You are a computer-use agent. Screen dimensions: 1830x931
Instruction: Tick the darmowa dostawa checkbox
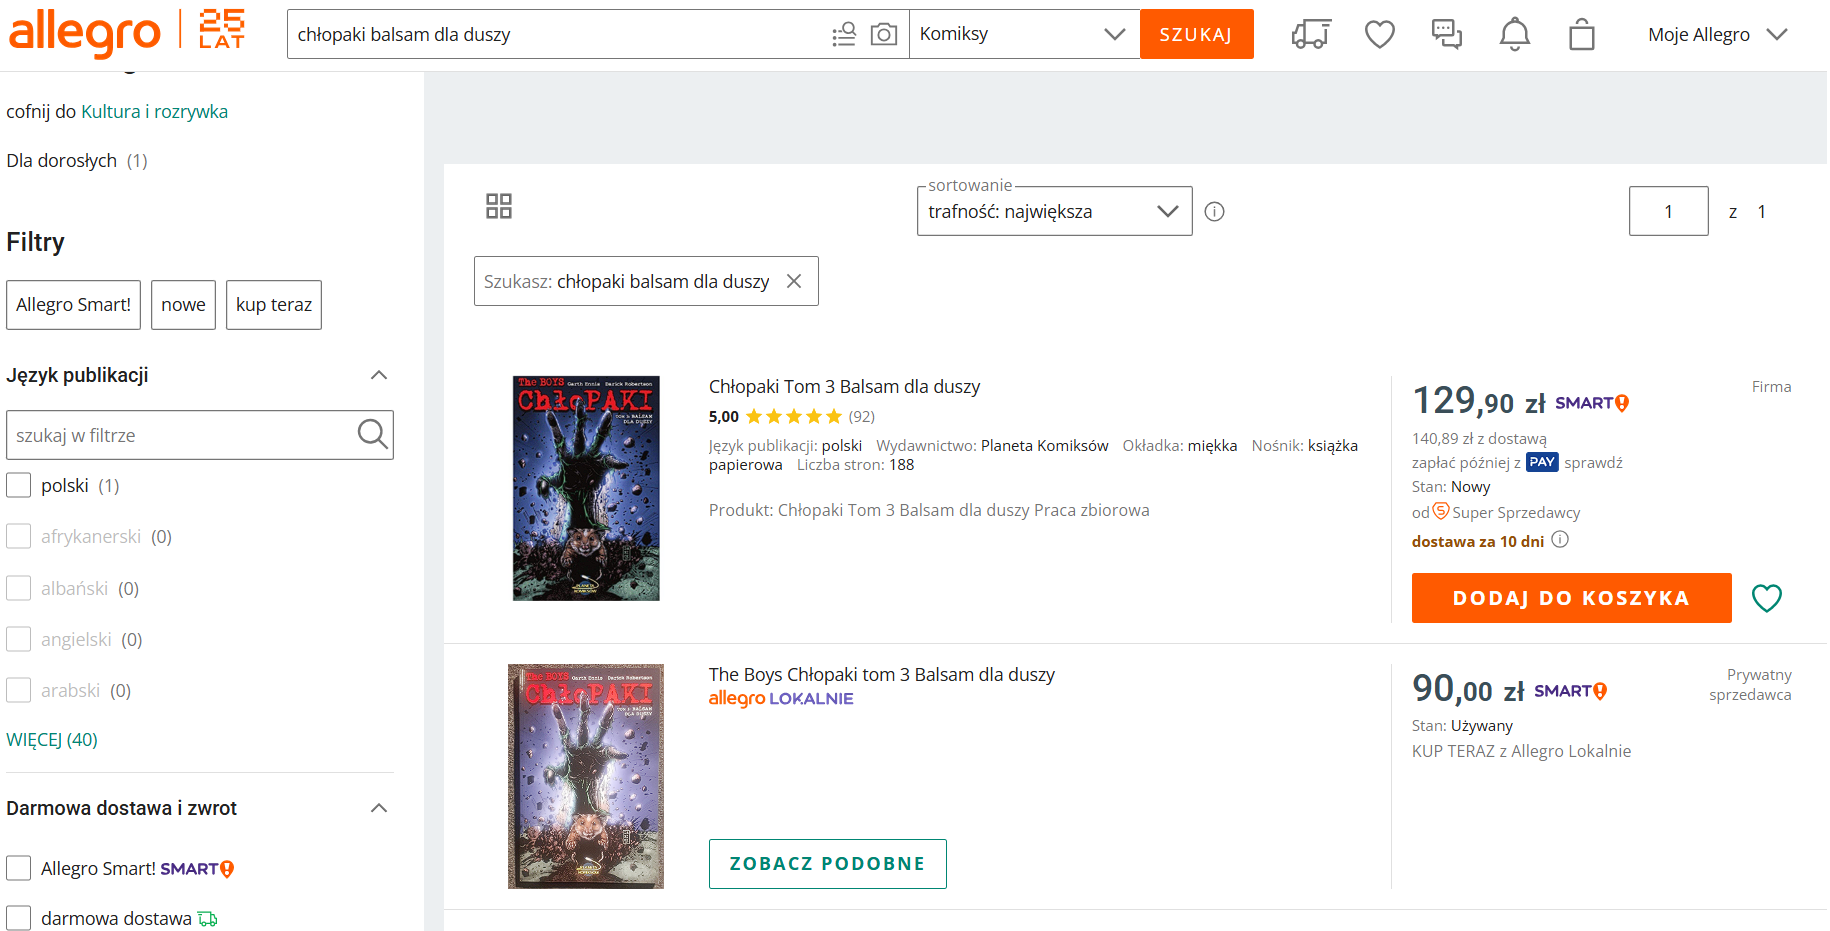pos(19,918)
